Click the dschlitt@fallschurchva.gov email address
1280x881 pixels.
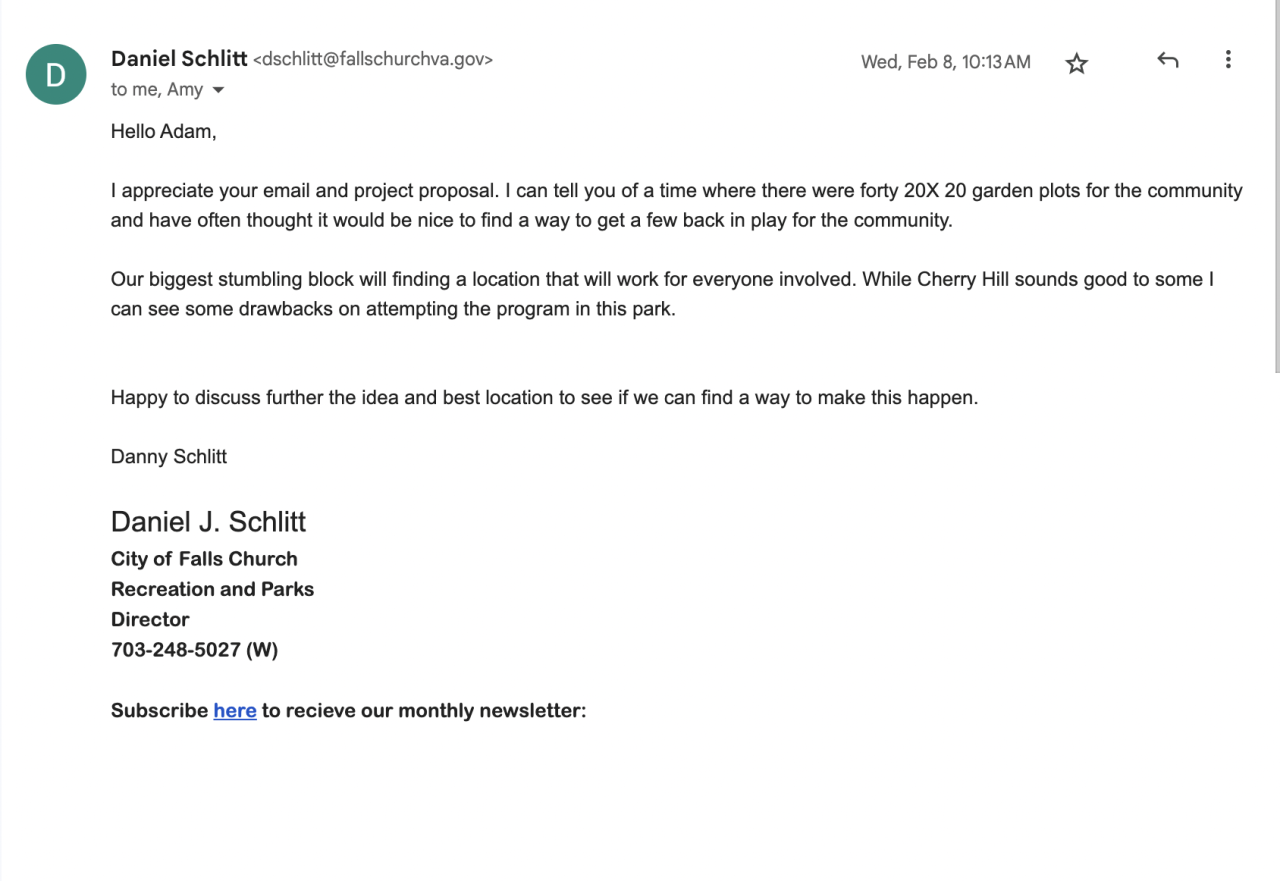click(373, 60)
